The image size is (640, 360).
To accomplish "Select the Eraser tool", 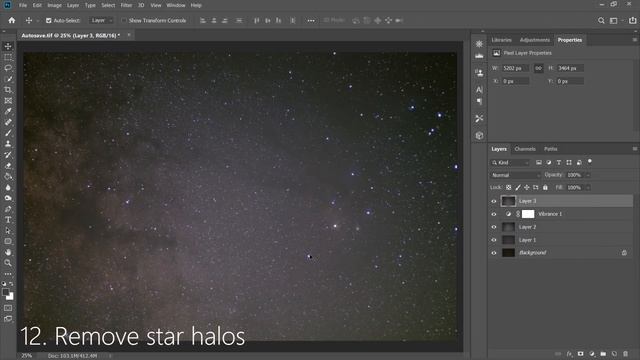I will coord(8,165).
